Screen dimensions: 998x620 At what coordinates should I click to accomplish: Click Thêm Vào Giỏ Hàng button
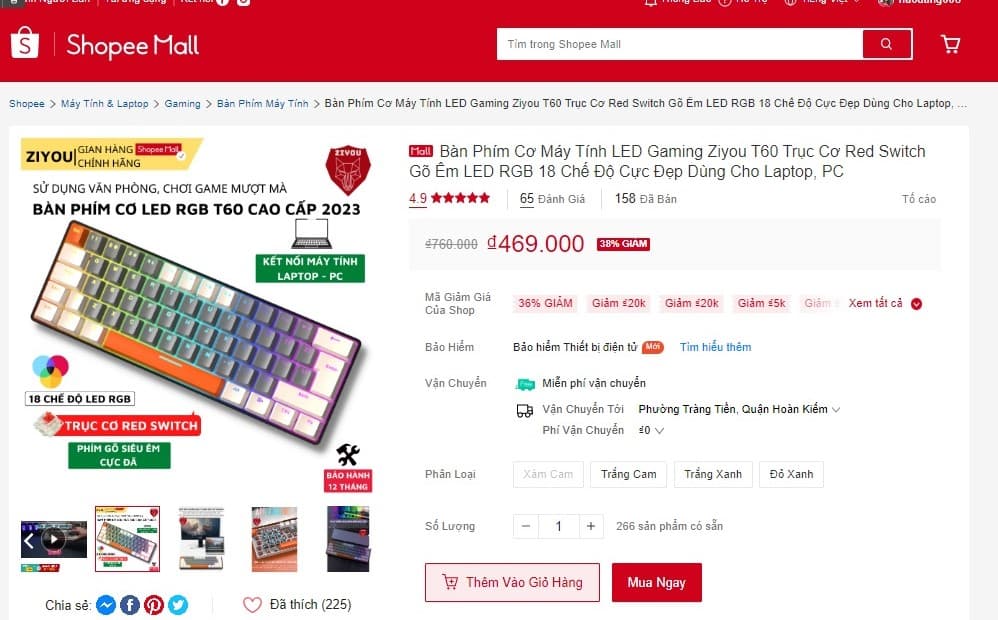pyautogui.click(x=512, y=582)
